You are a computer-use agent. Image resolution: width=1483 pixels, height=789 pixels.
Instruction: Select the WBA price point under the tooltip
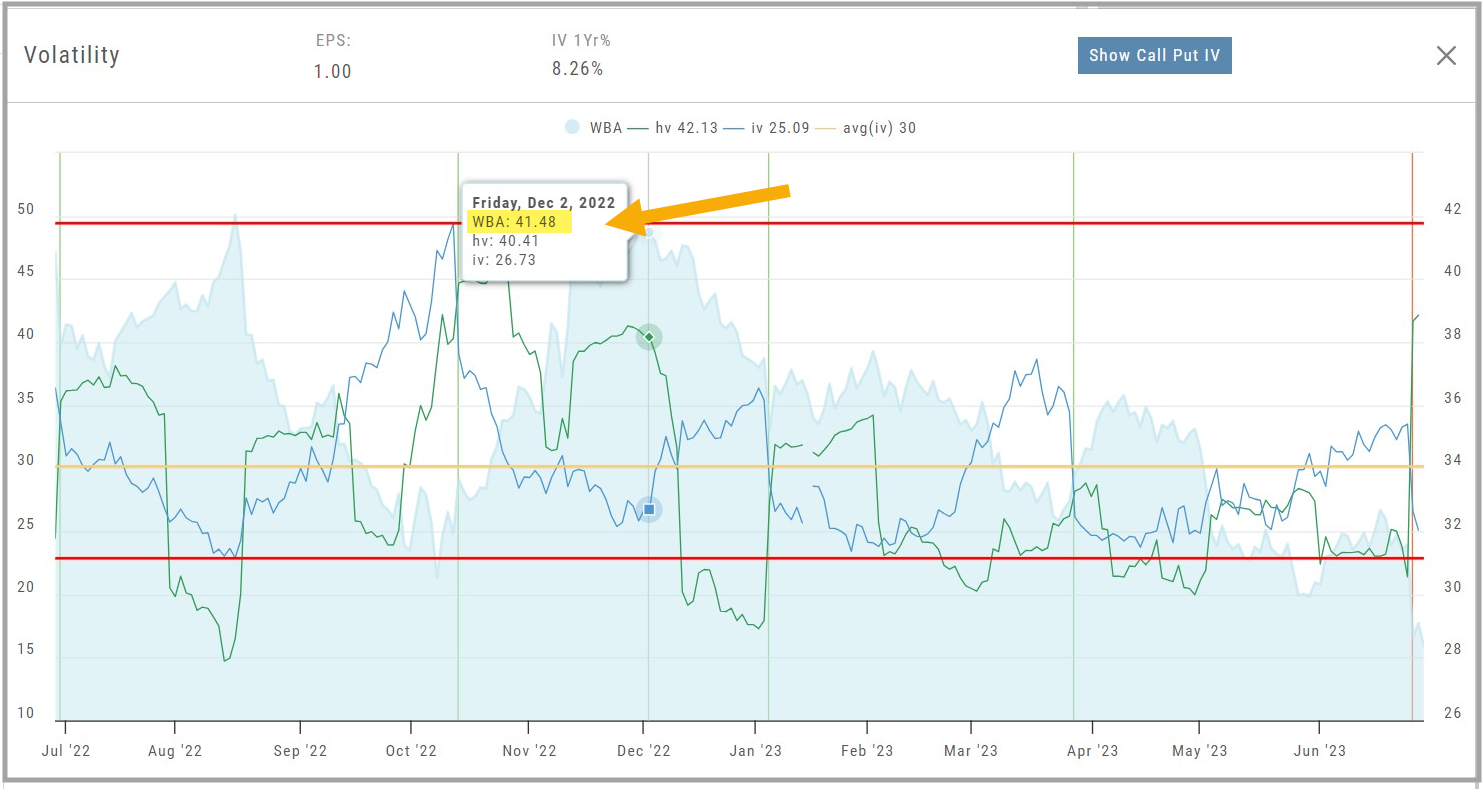click(649, 233)
